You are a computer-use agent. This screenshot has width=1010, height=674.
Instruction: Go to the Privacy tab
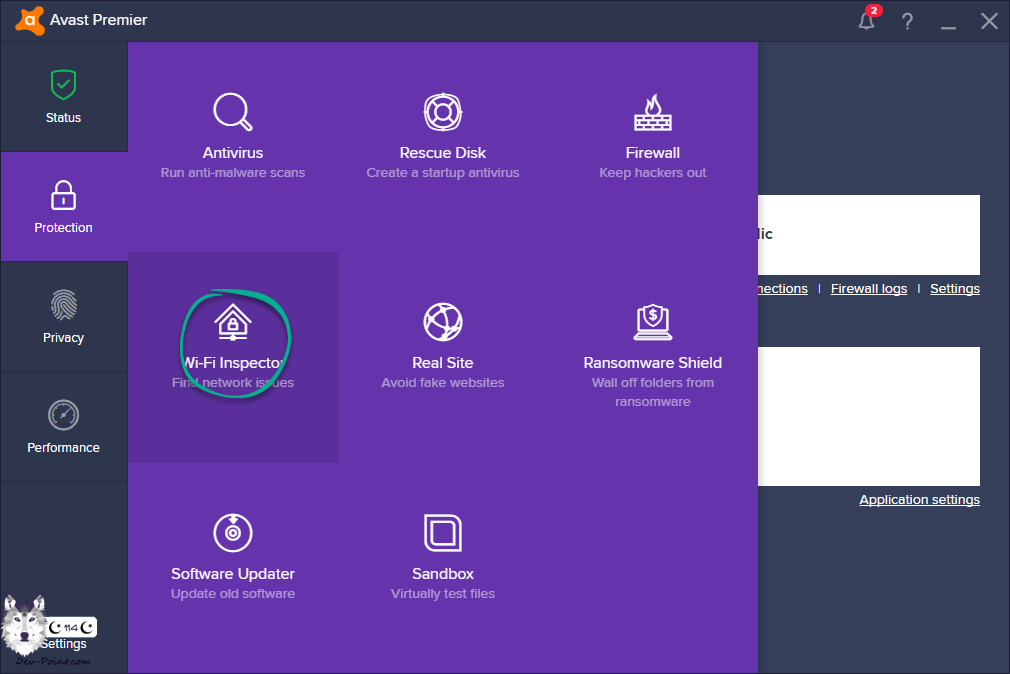63,317
